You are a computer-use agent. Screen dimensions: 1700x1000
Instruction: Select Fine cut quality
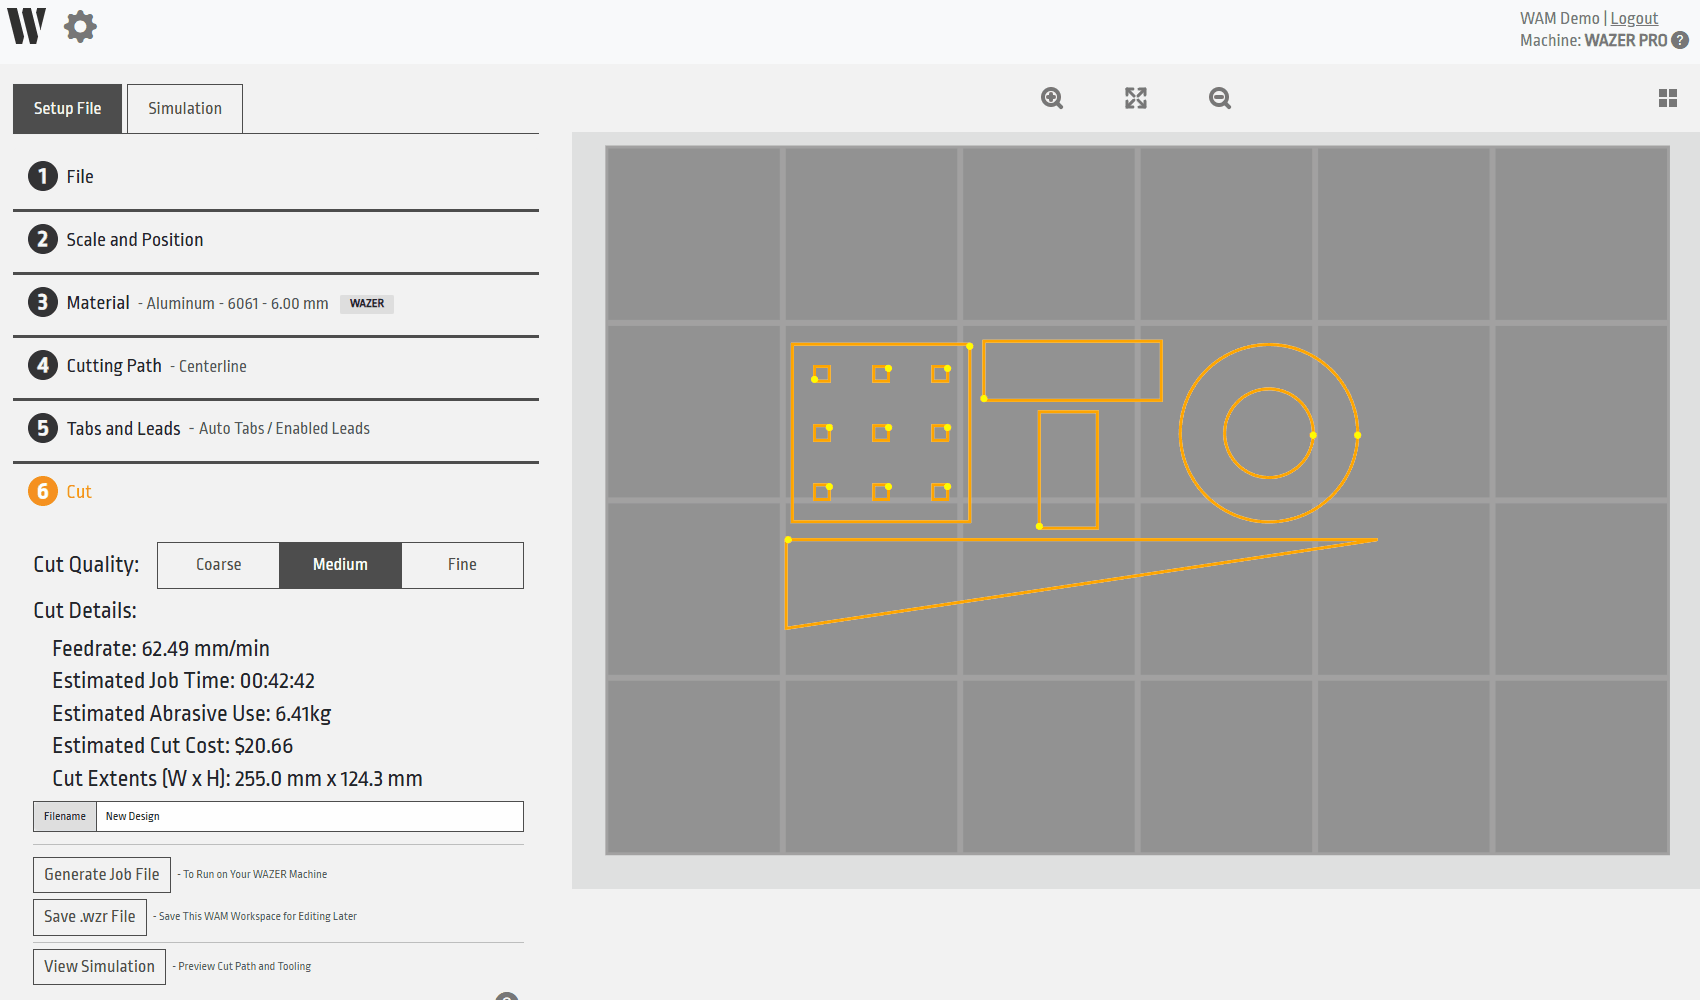[x=462, y=565]
